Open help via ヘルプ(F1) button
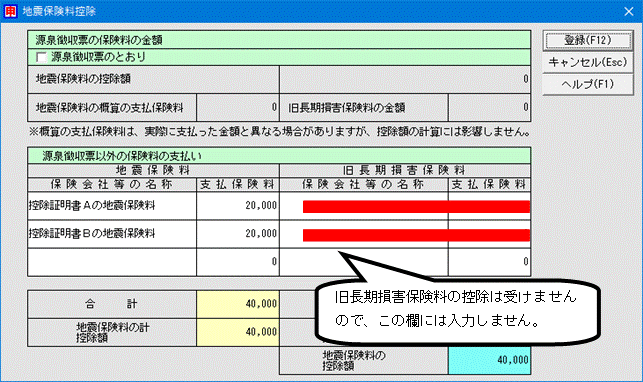 click(588, 84)
